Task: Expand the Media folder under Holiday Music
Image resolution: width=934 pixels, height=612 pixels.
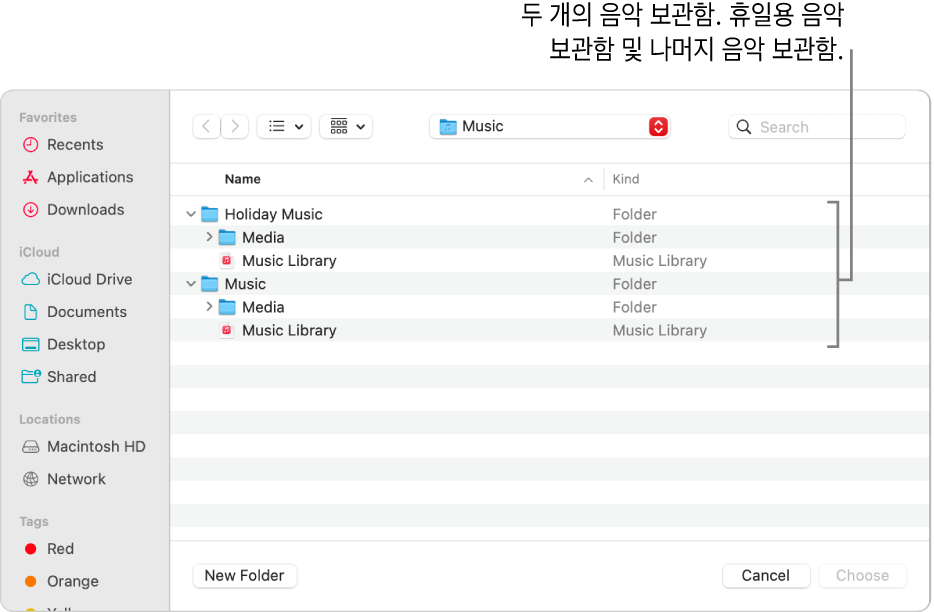Action: pos(209,237)
